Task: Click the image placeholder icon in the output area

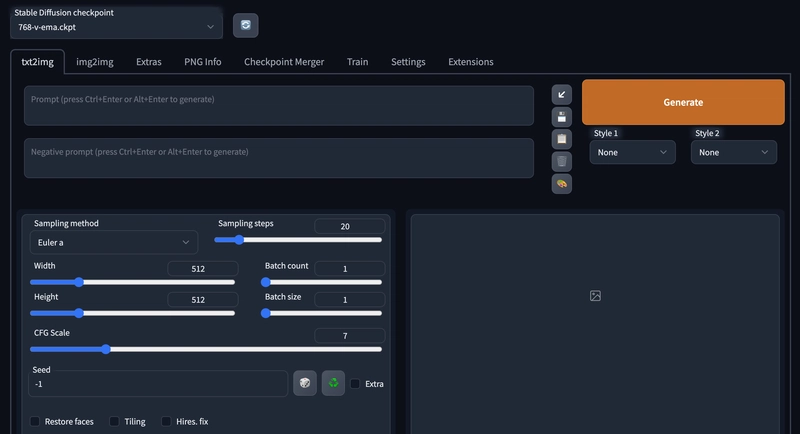Action: (x=595, y=296)
